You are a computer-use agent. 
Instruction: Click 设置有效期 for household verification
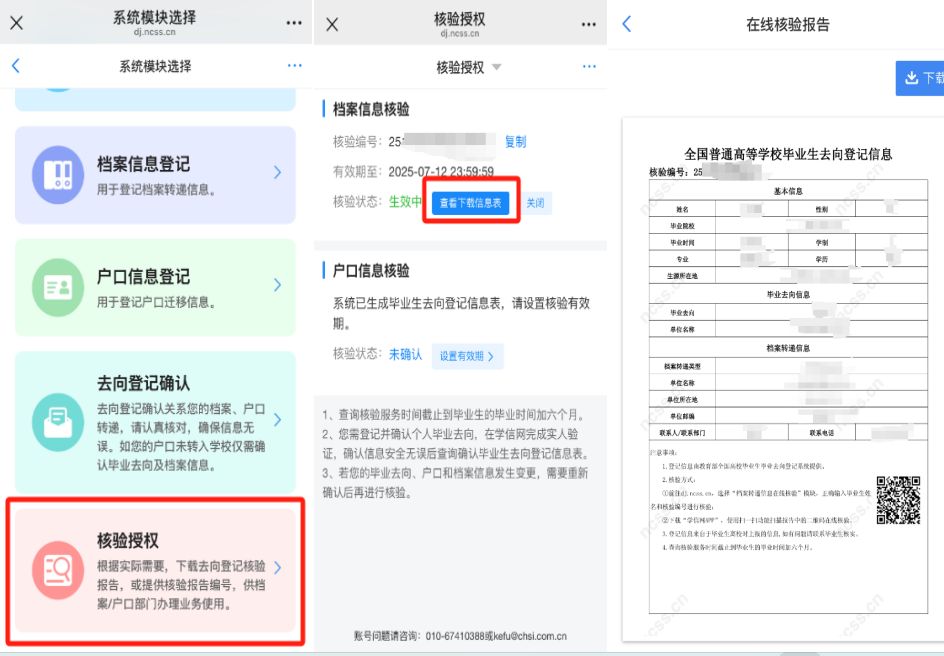(x=467, y=355)
